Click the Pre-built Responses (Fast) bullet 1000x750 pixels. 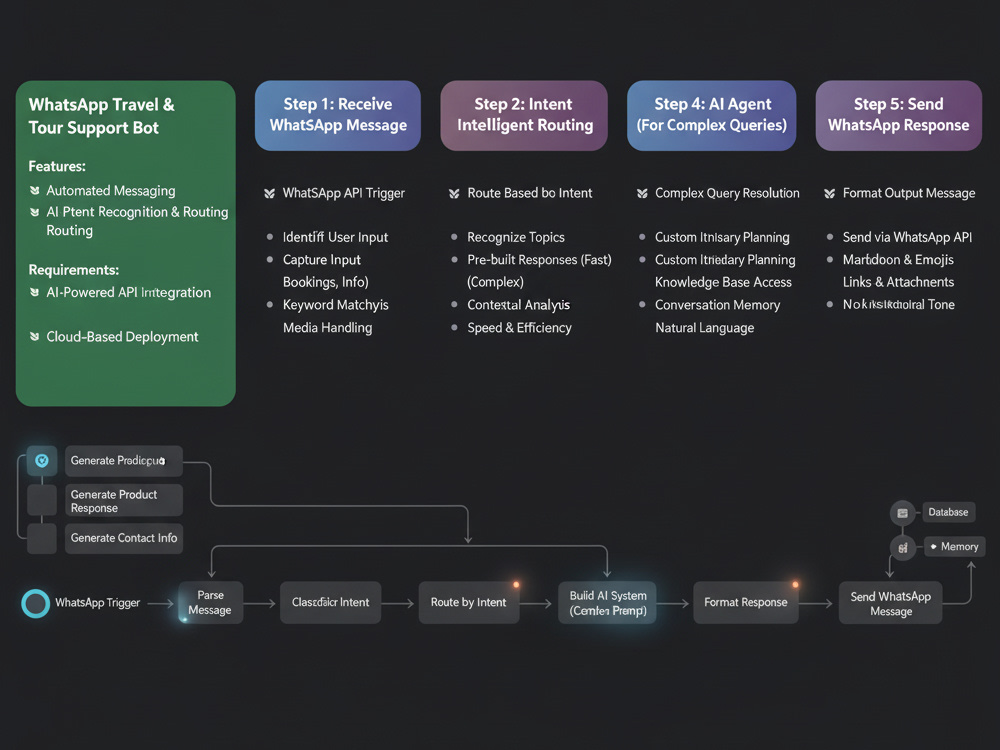click(540, 260)
